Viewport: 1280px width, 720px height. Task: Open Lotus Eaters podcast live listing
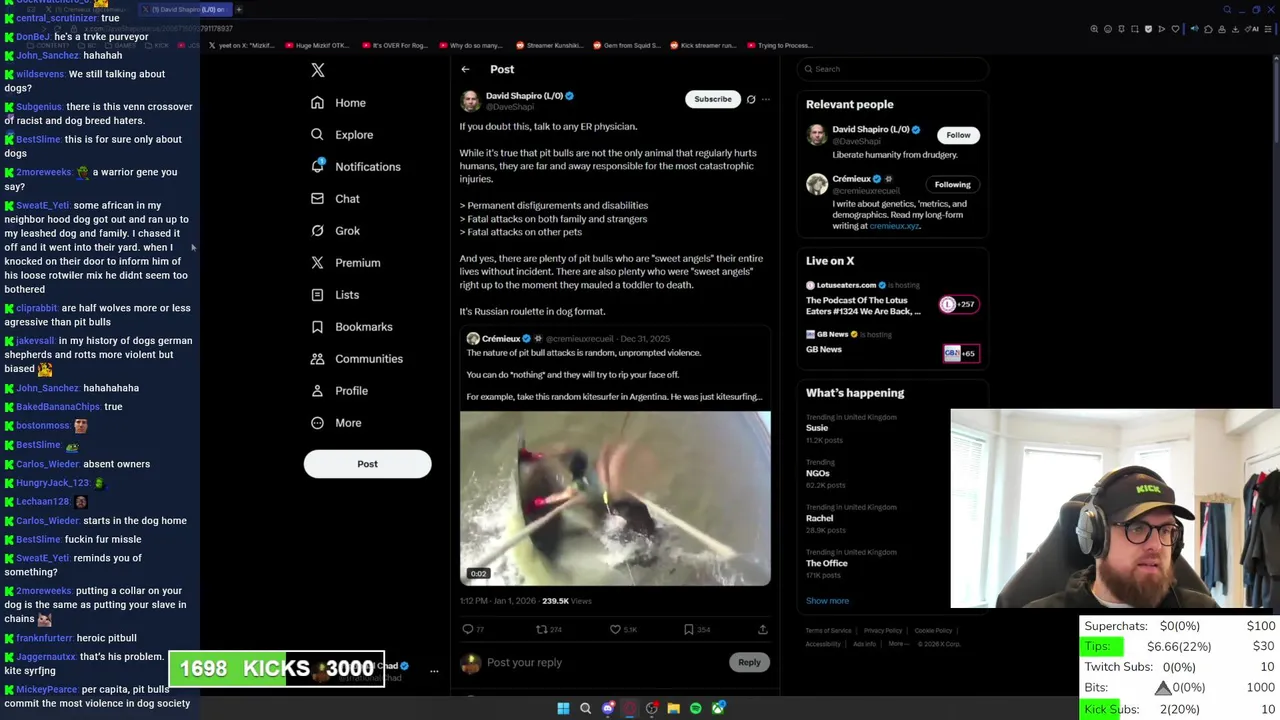pyautogui.click(x=892, y=300)
